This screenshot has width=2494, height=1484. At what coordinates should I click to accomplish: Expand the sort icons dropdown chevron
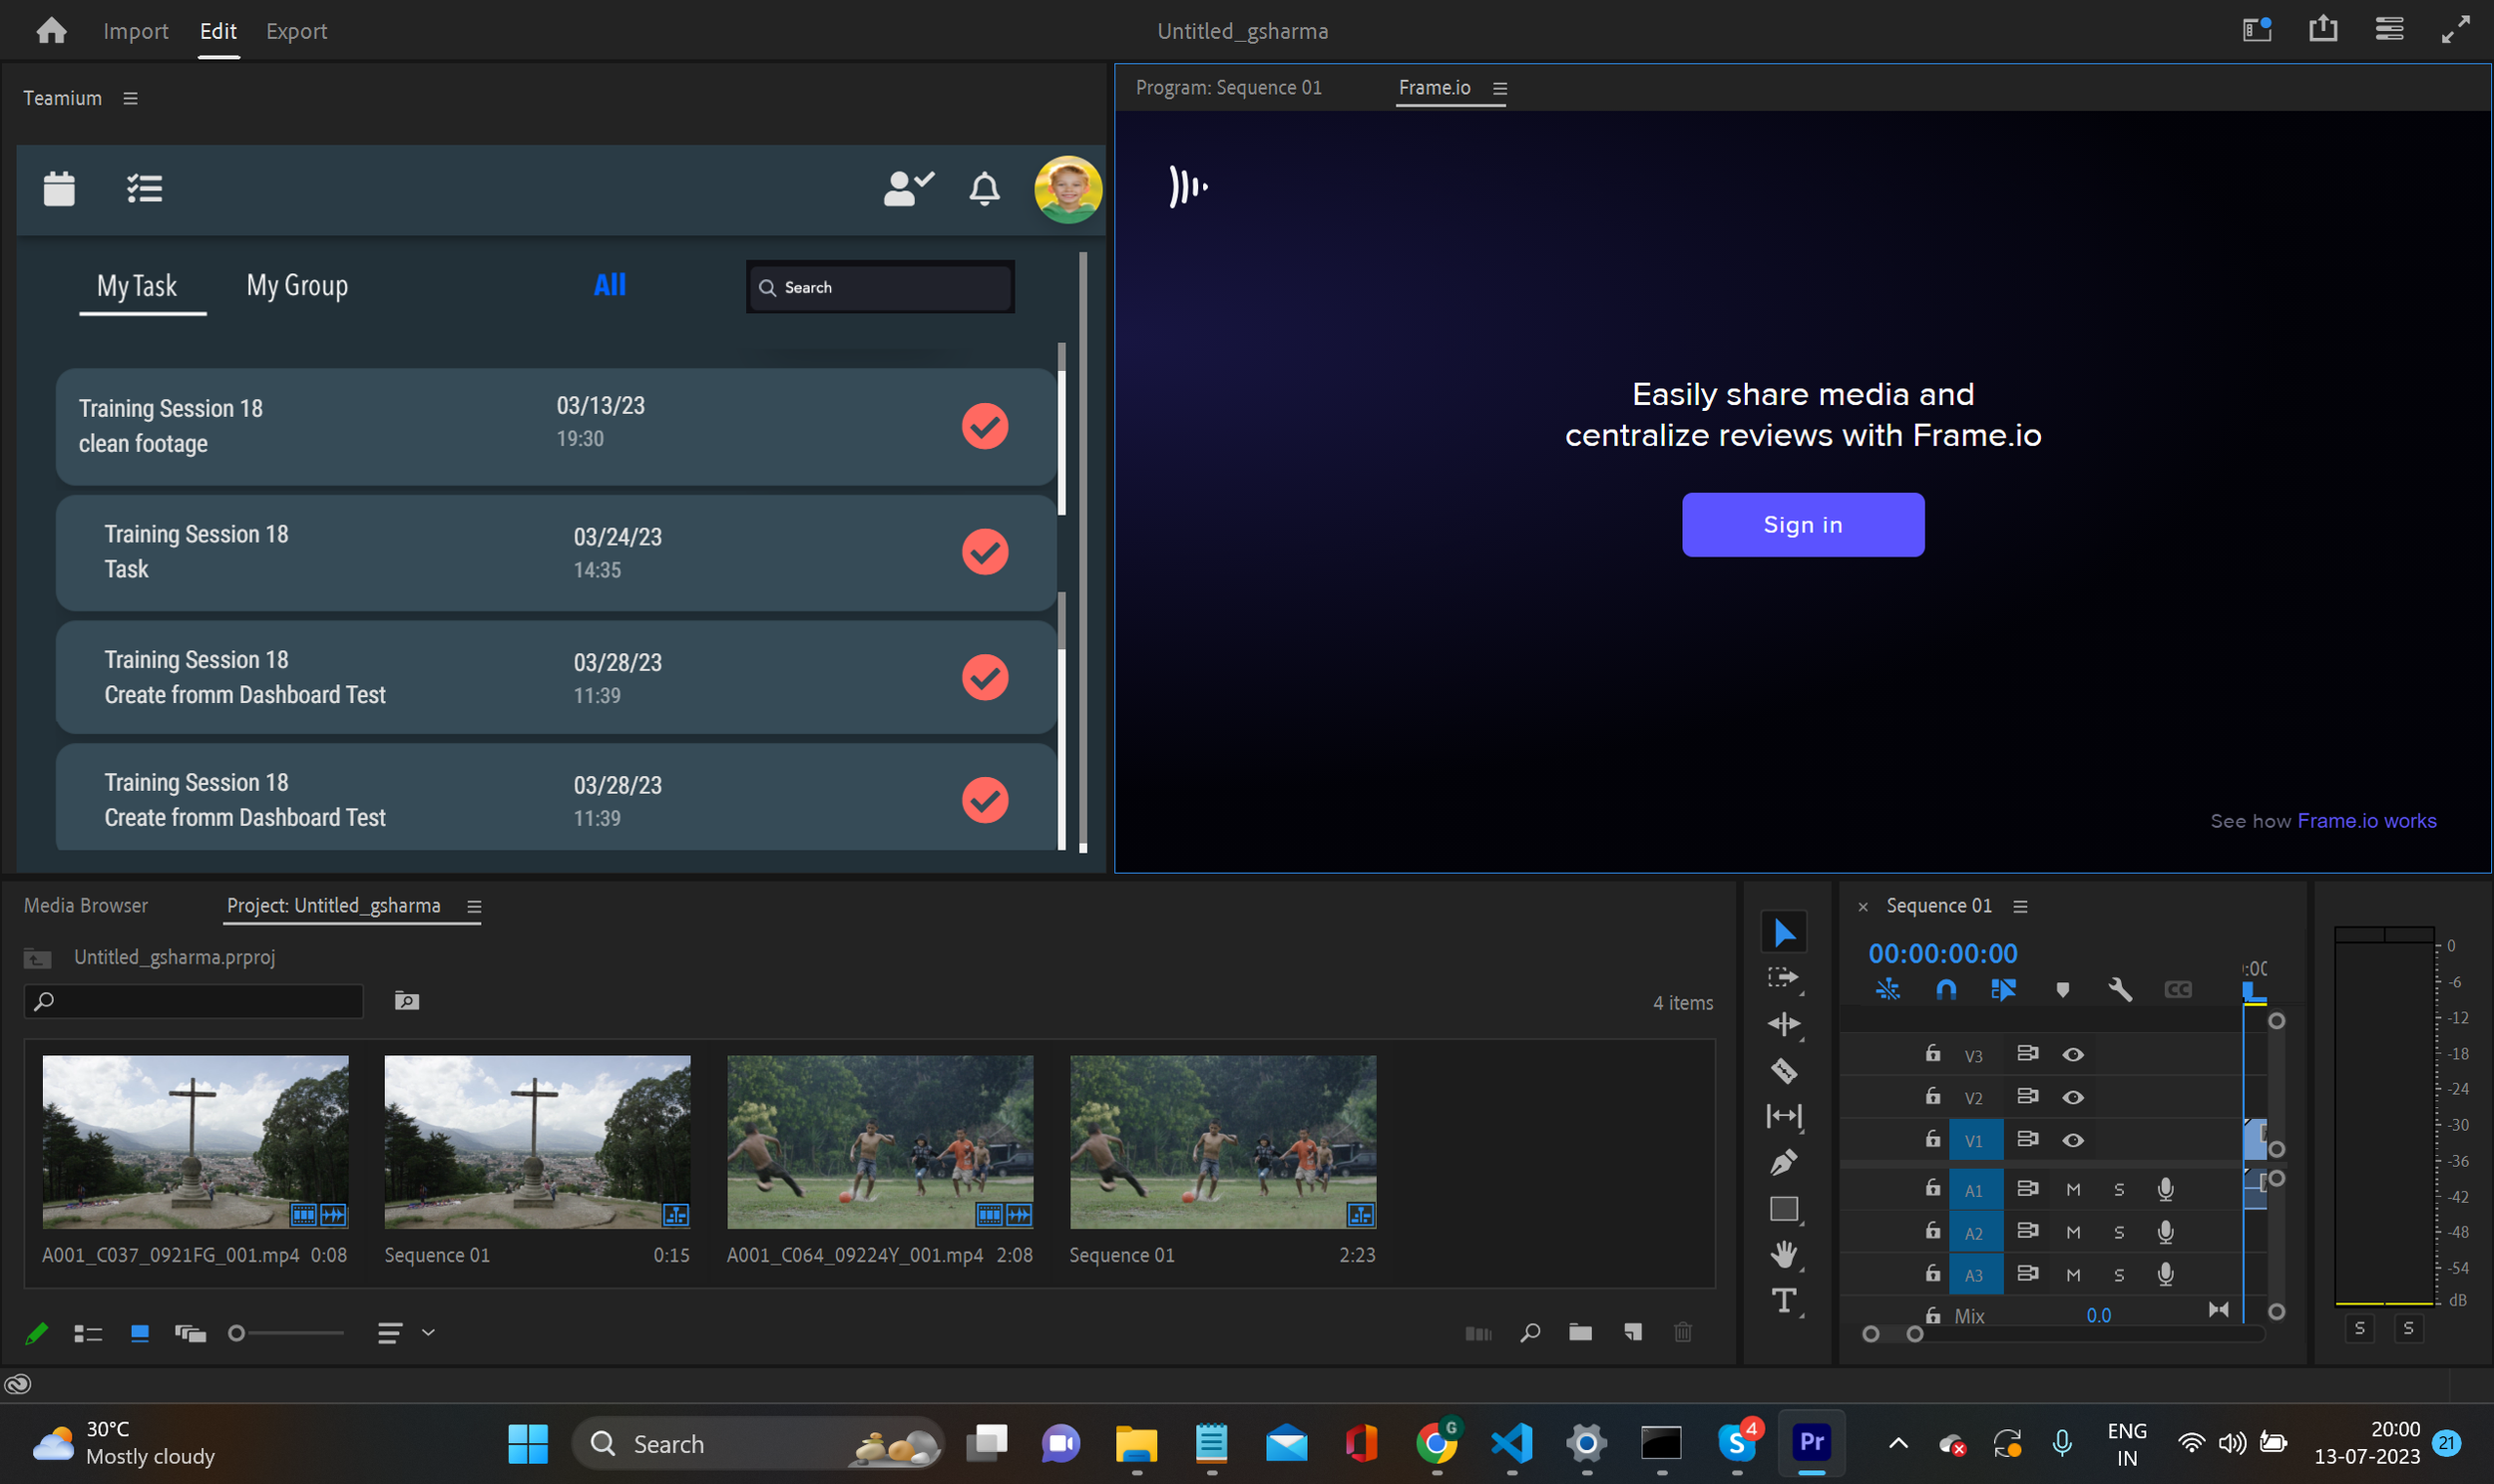pyautogui.click(x=428, y=1332)
